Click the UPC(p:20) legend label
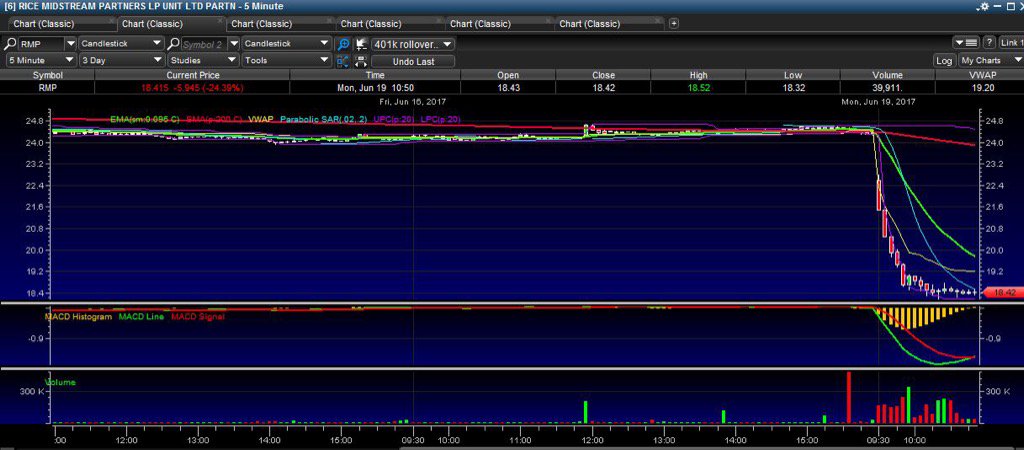This screenshot has height=450, width=1024. coord(393,119)
